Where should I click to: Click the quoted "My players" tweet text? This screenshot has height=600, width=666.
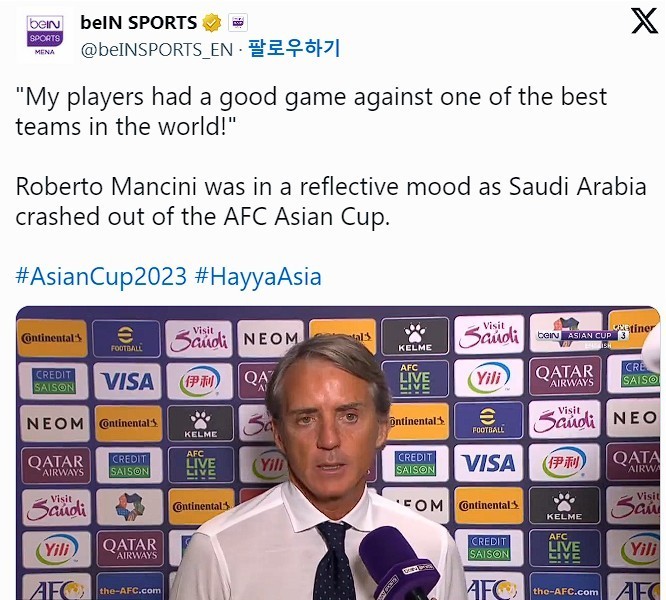coord(310,111)
